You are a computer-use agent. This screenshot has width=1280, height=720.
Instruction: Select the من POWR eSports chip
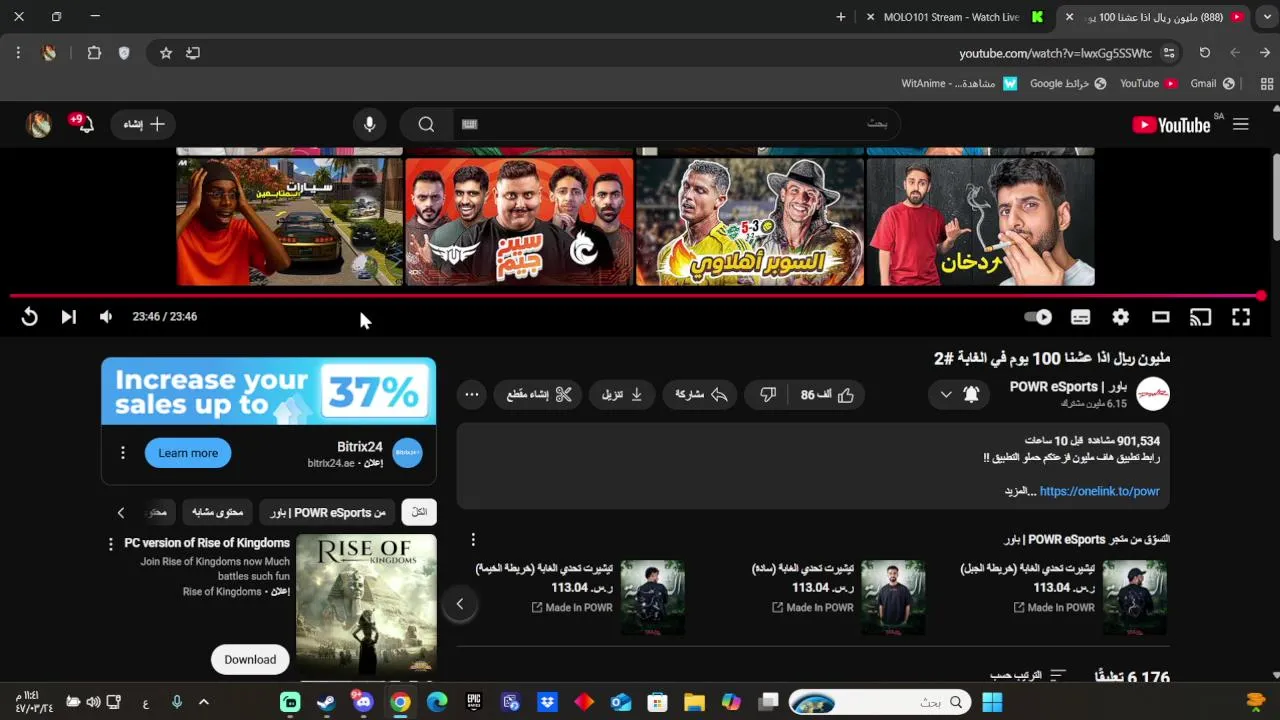coord(327,512)
